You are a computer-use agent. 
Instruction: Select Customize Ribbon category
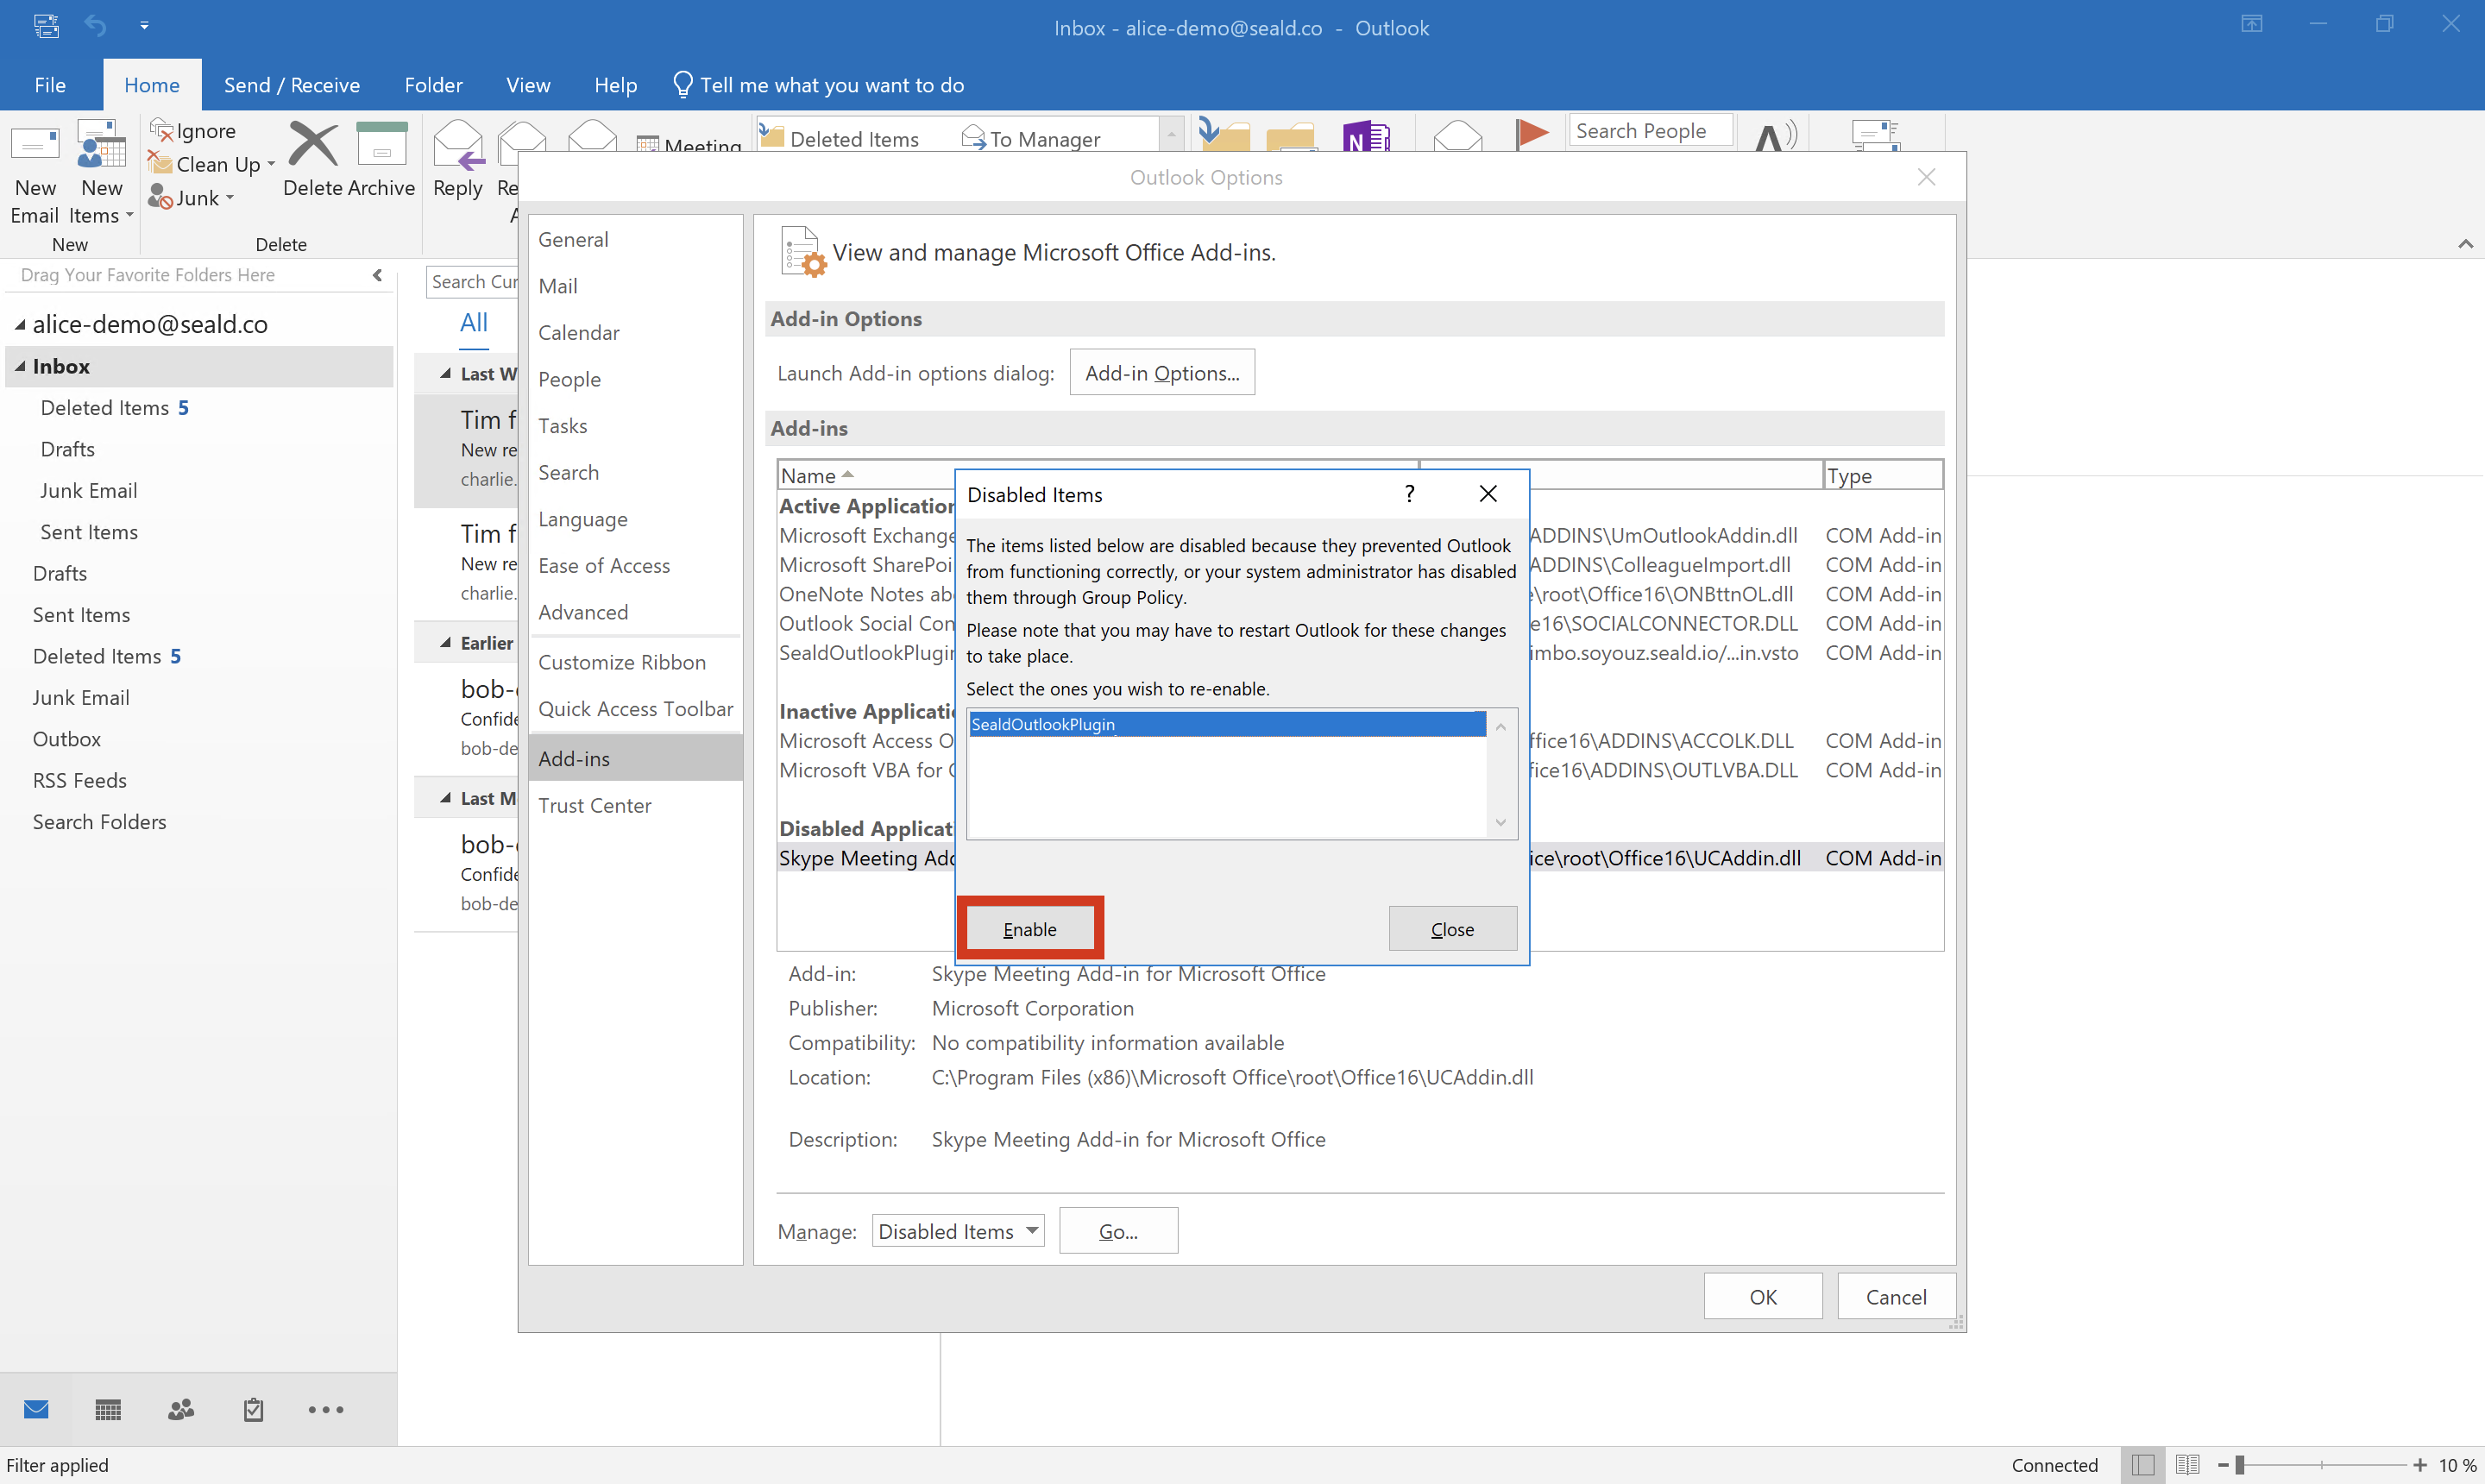coord(635,662)
